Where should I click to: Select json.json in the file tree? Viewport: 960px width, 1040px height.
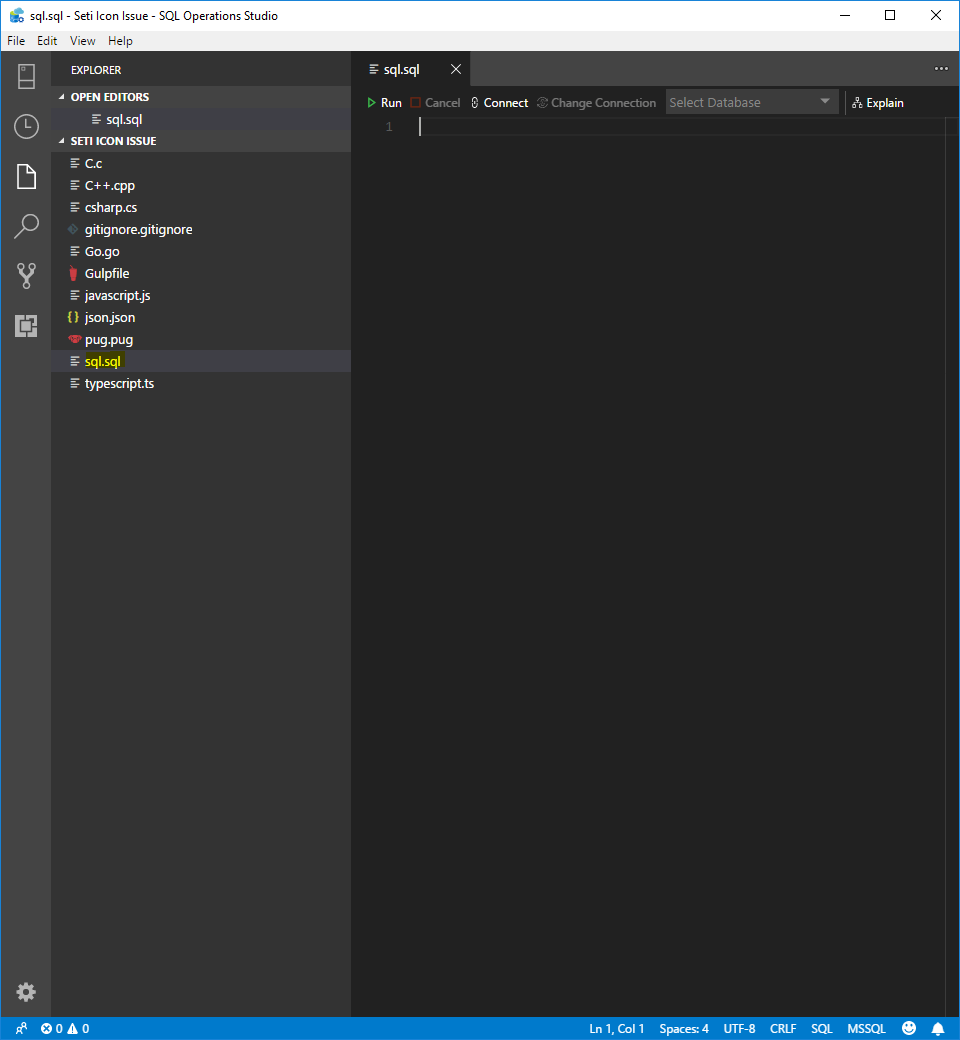pos(108,317)
